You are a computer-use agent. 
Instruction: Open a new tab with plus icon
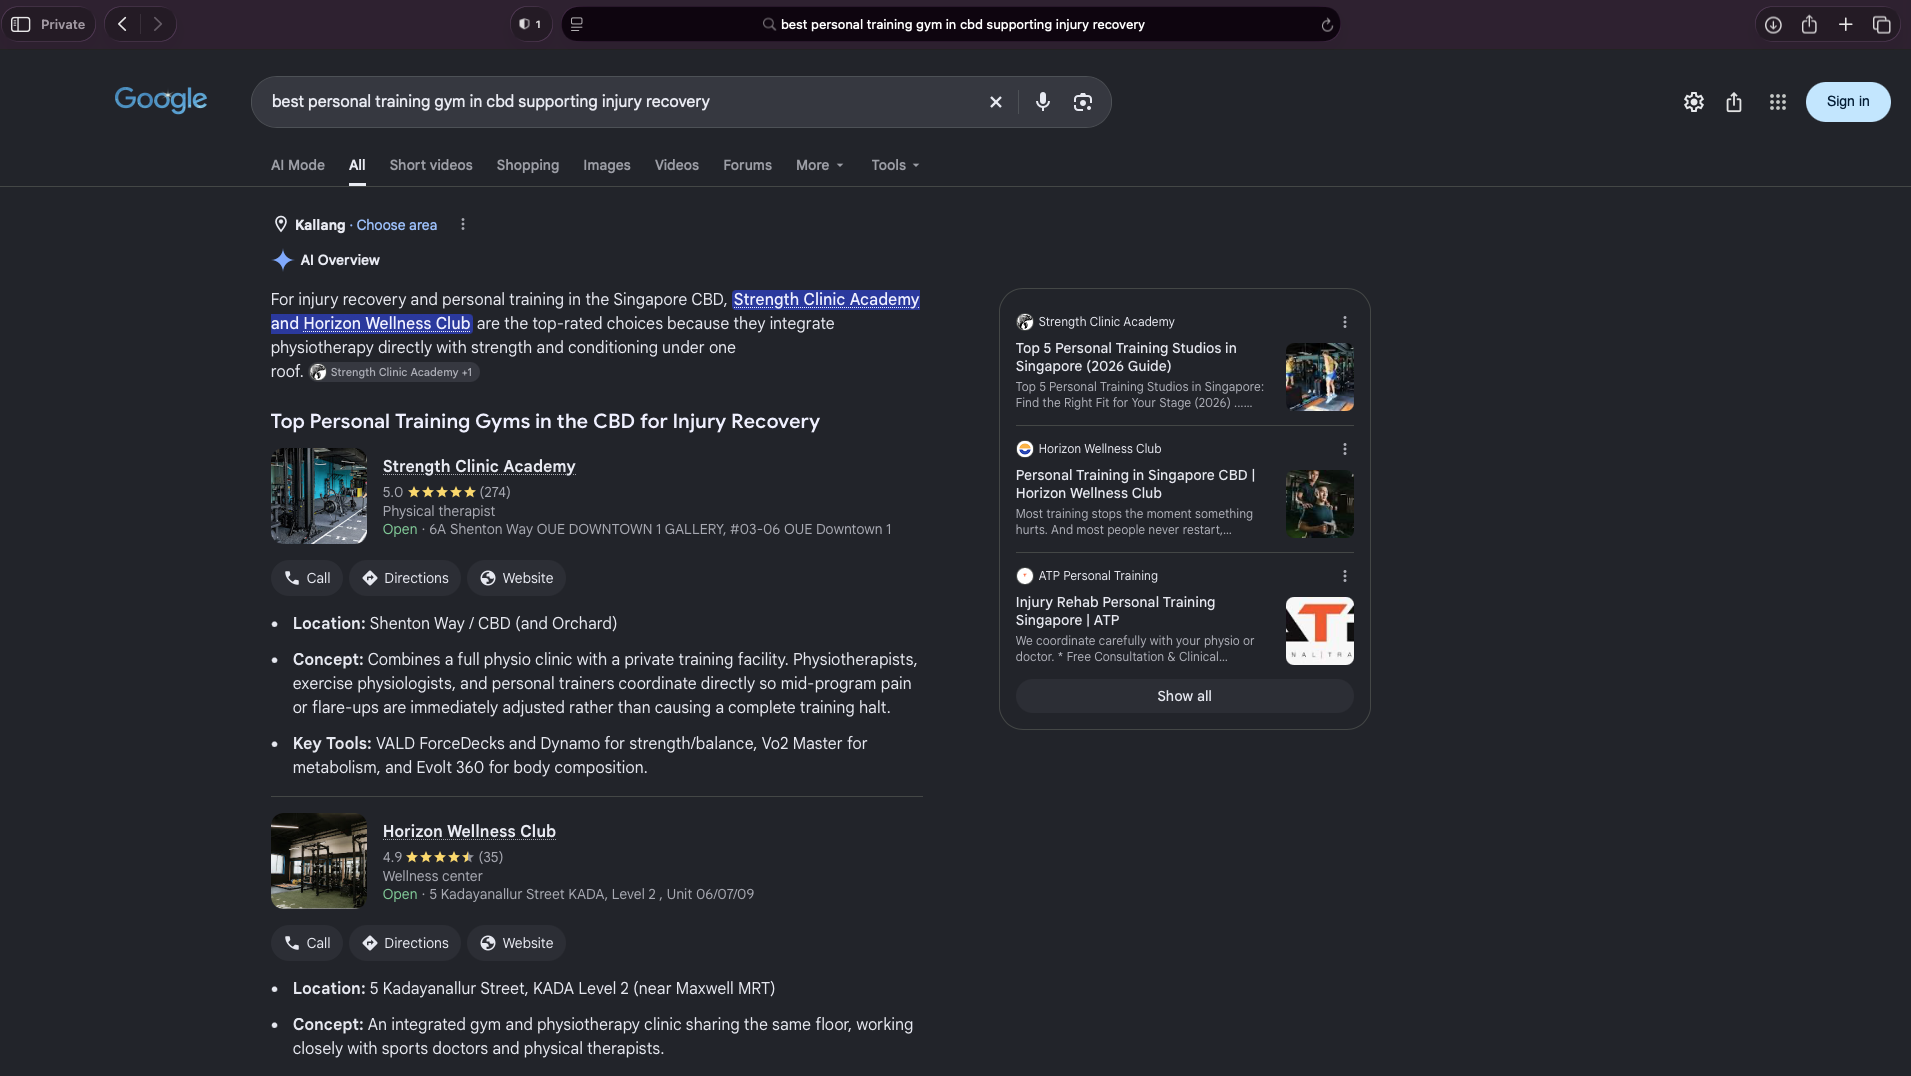tap(1846, 25)
